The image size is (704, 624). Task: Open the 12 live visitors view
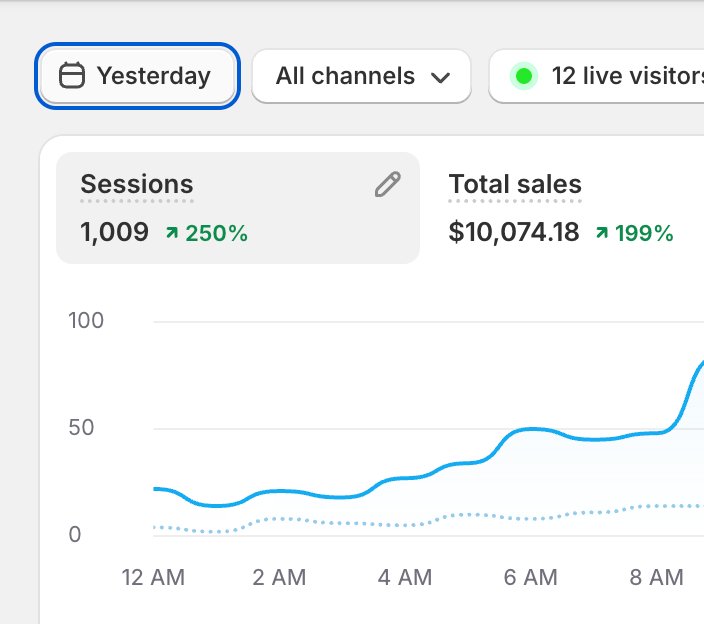597,76
